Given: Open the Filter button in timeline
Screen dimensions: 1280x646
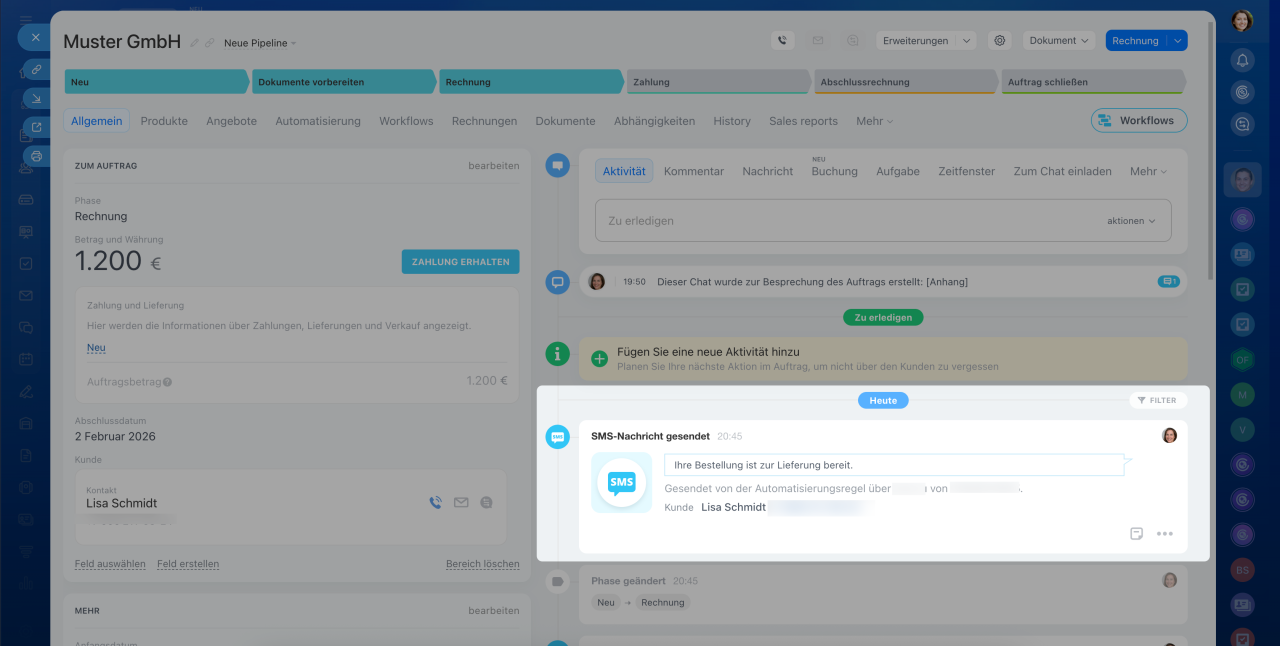Looking at the screenshot, I should tap(1158, 400).
